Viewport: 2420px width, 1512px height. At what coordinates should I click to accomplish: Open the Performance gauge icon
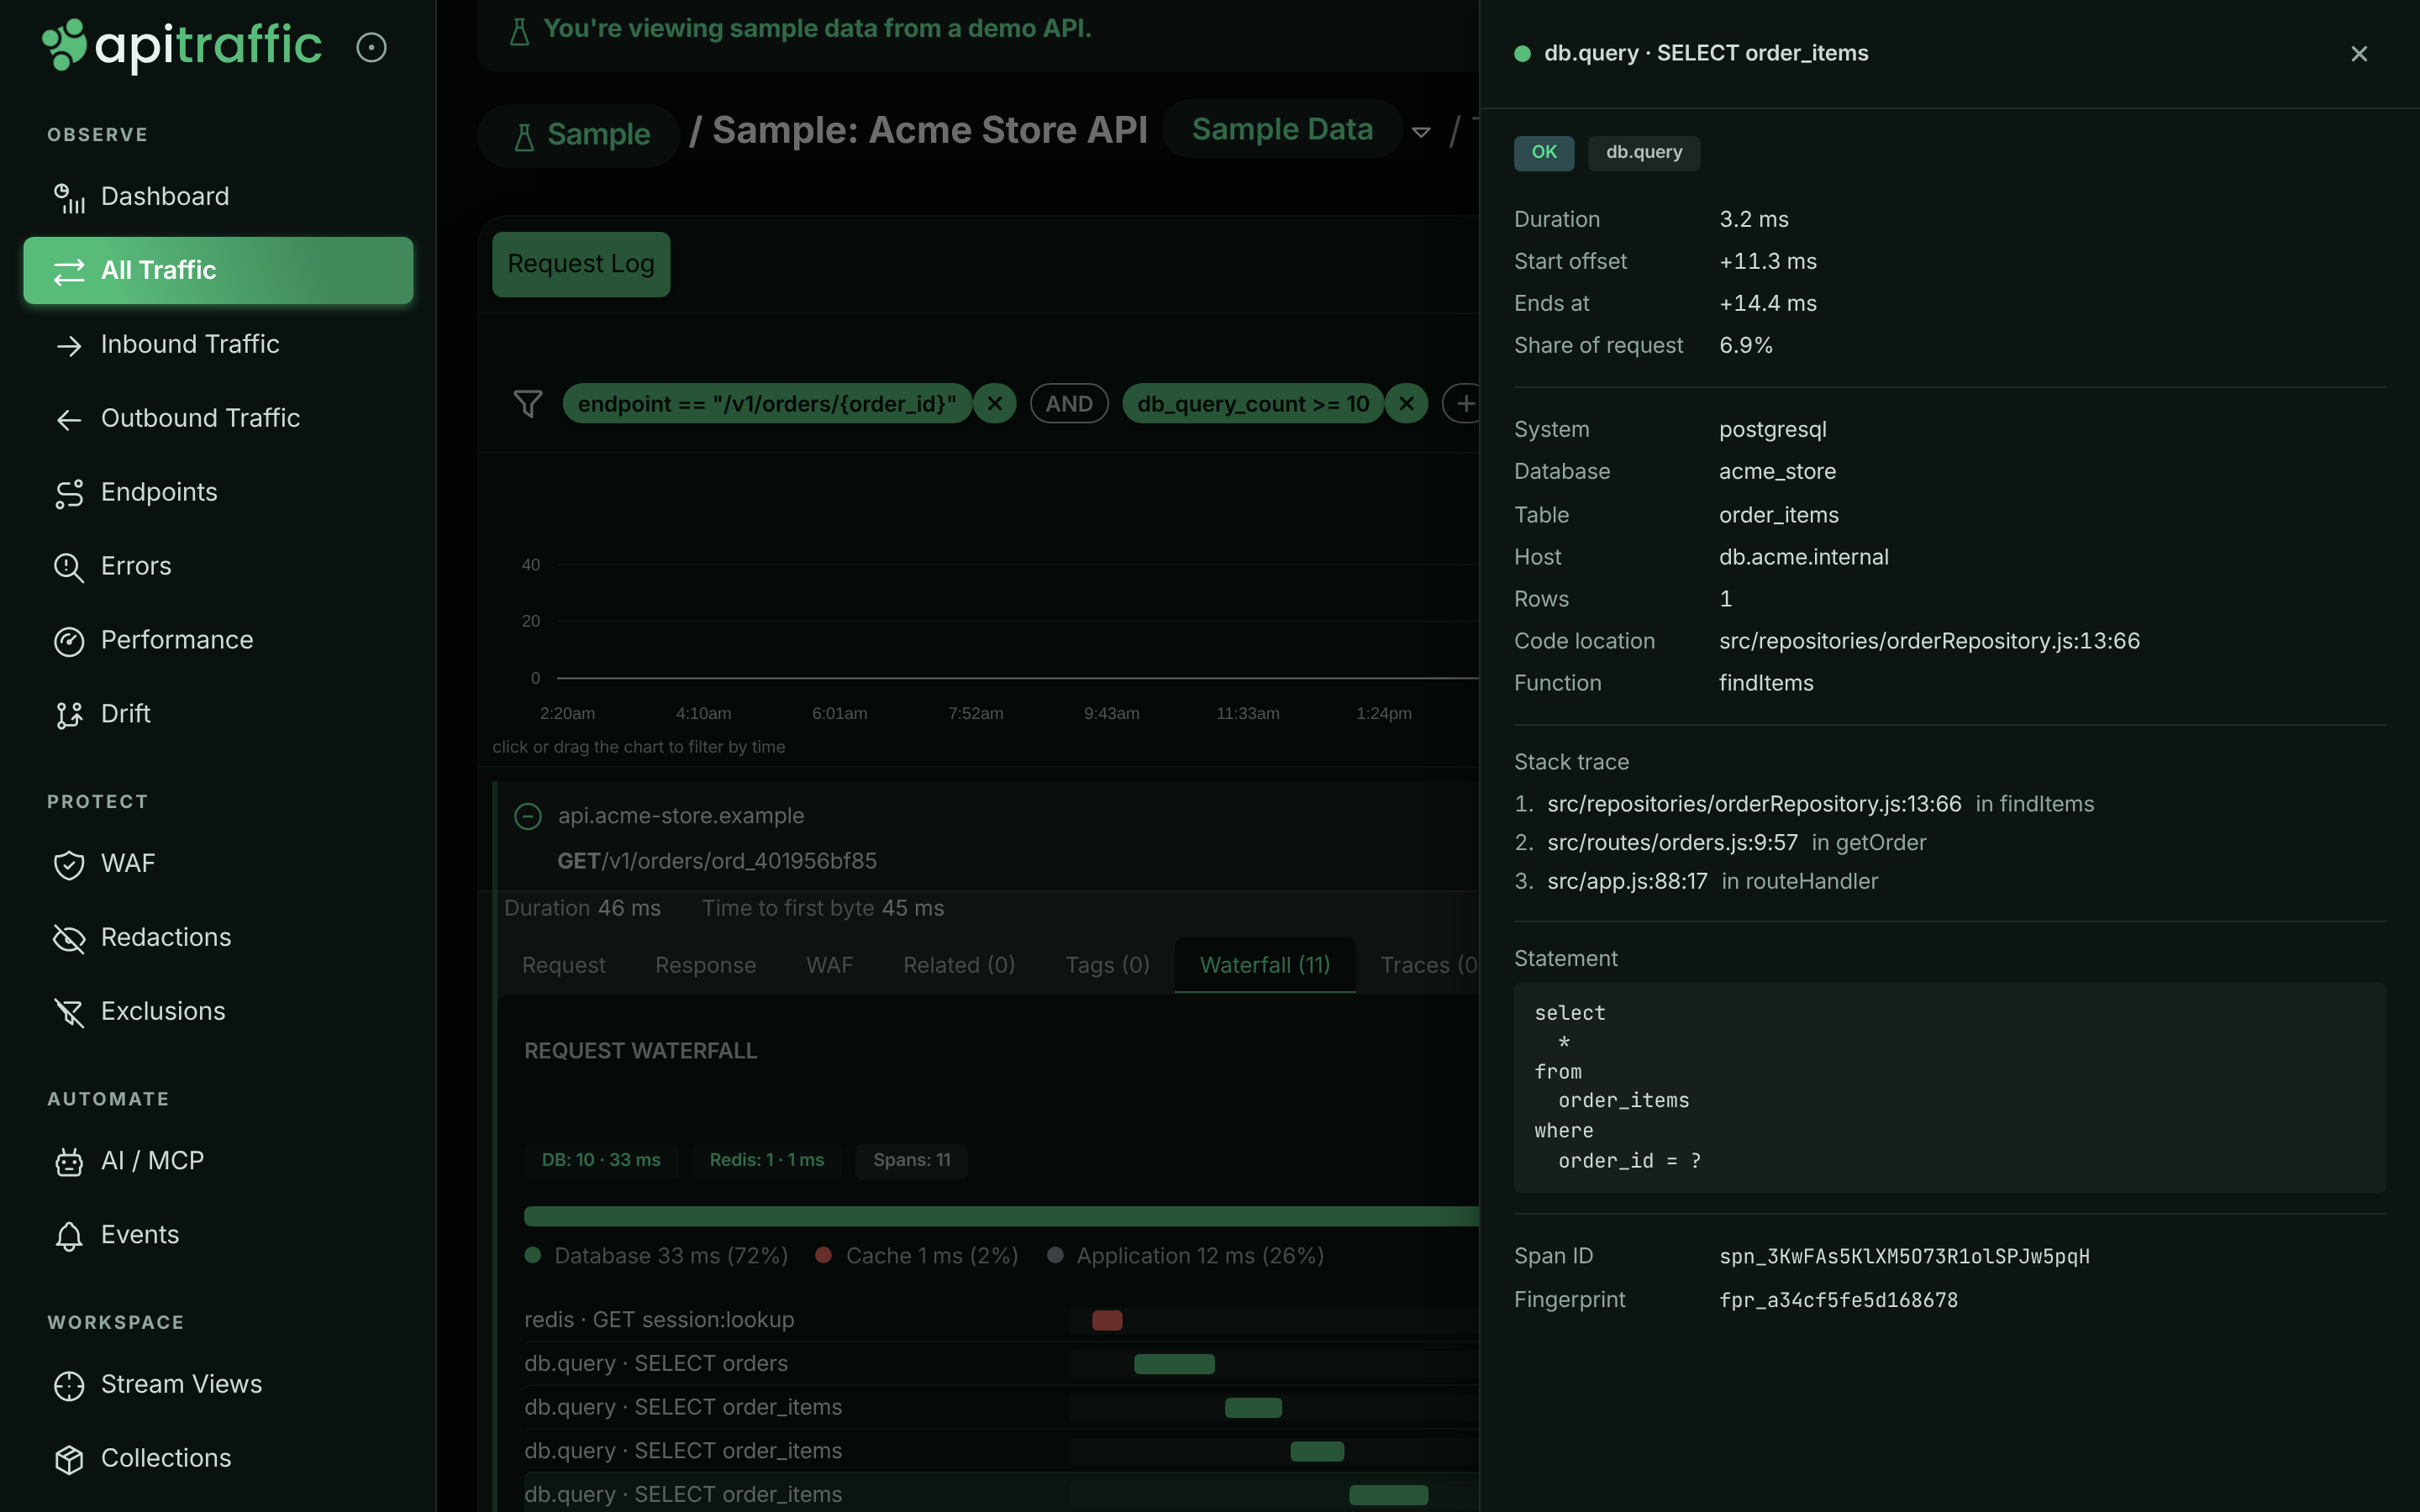pyautogui.click(x=69, y=642)
